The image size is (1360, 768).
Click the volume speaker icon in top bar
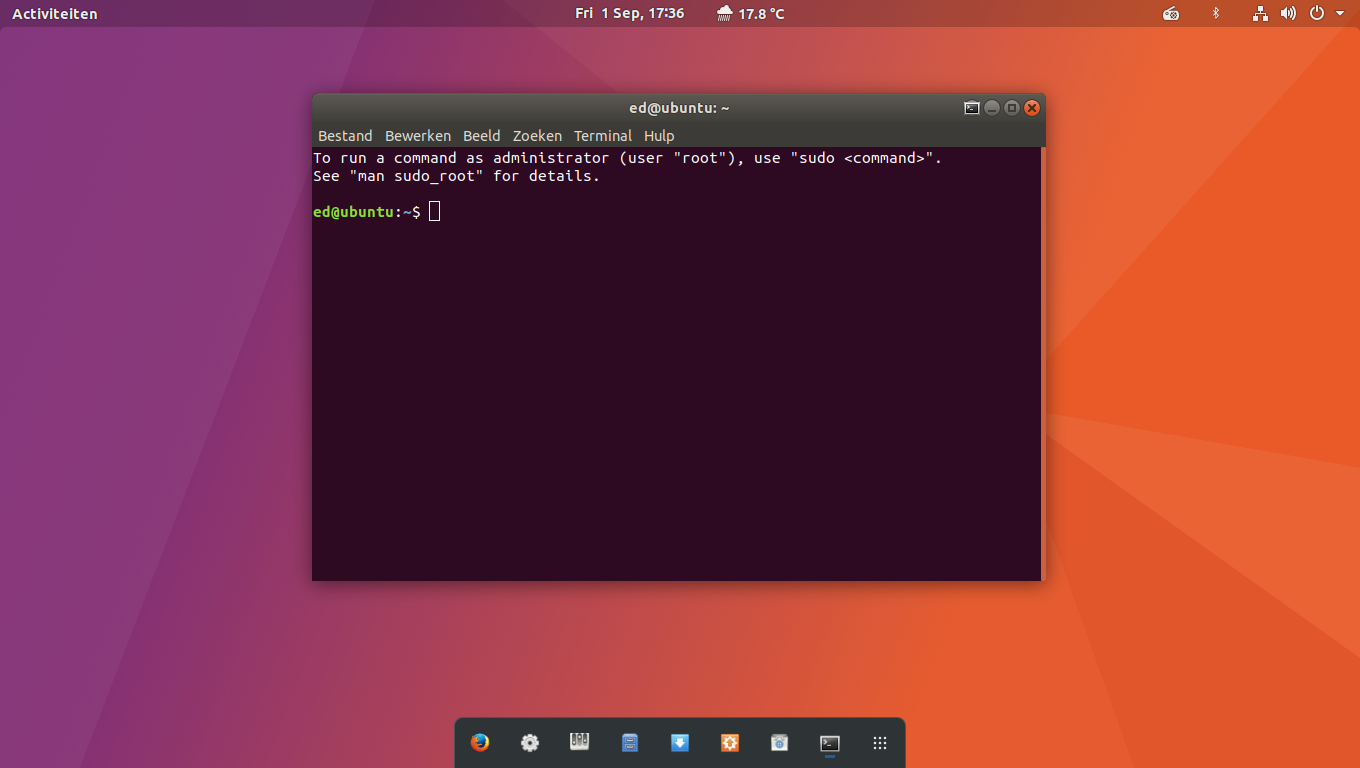(x=1288, y=13)
